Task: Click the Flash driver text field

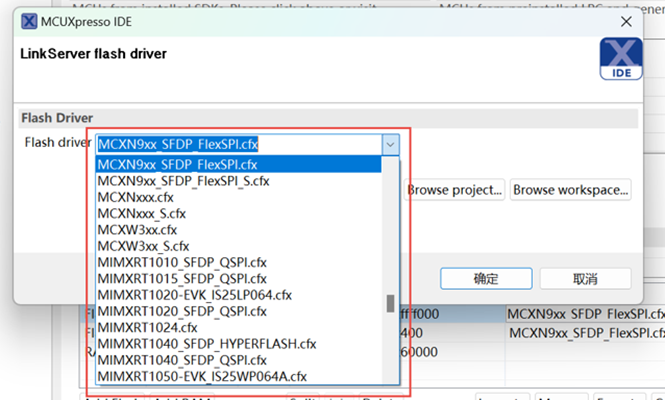Action: click(x=239, y=145)
